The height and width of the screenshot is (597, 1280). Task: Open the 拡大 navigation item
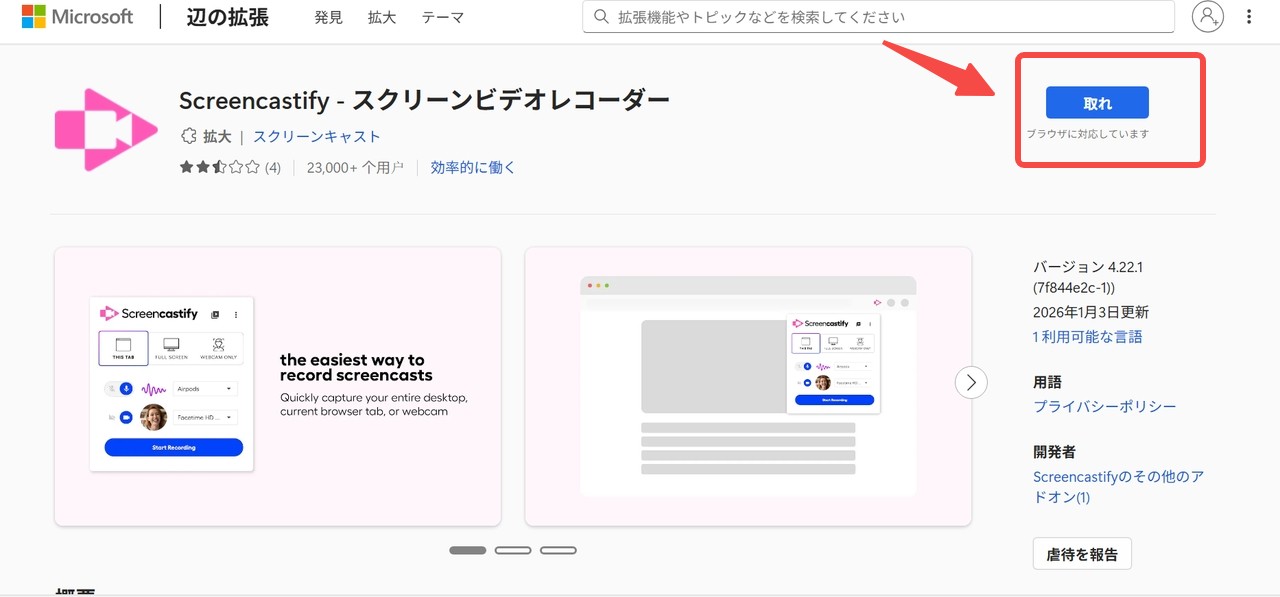pos(381,17)
